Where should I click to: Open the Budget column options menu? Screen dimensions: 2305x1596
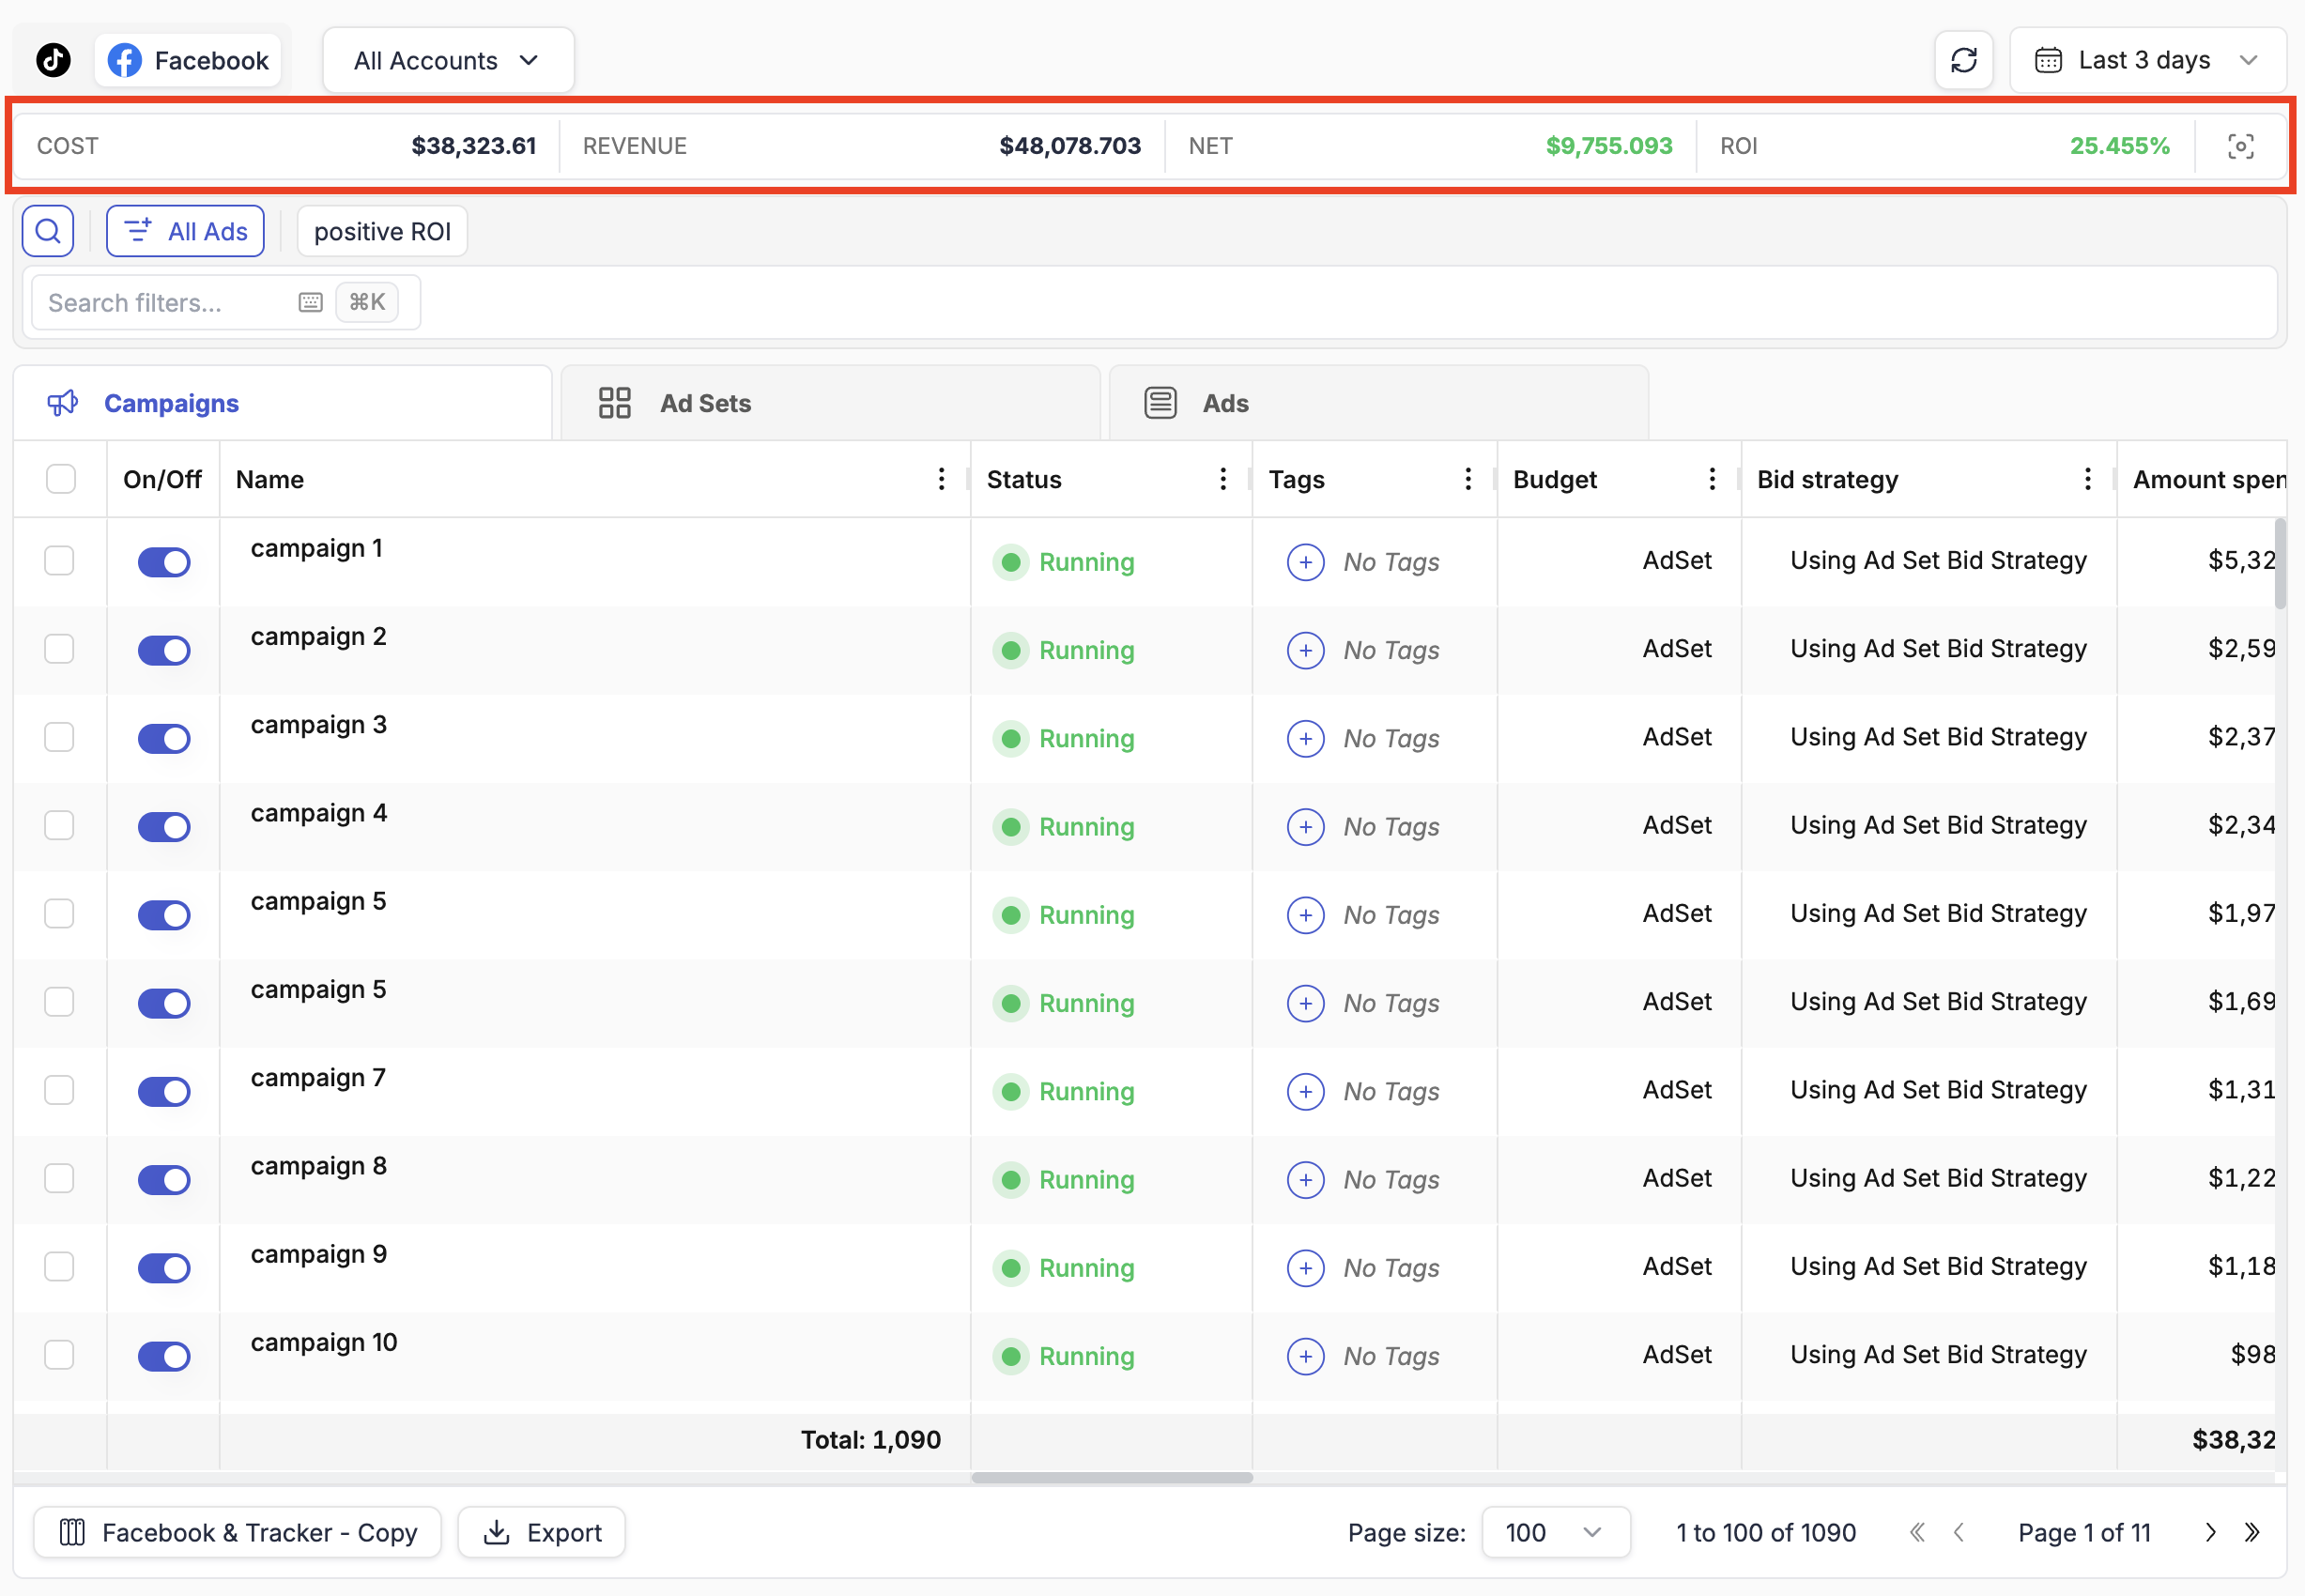(1712, 479)
